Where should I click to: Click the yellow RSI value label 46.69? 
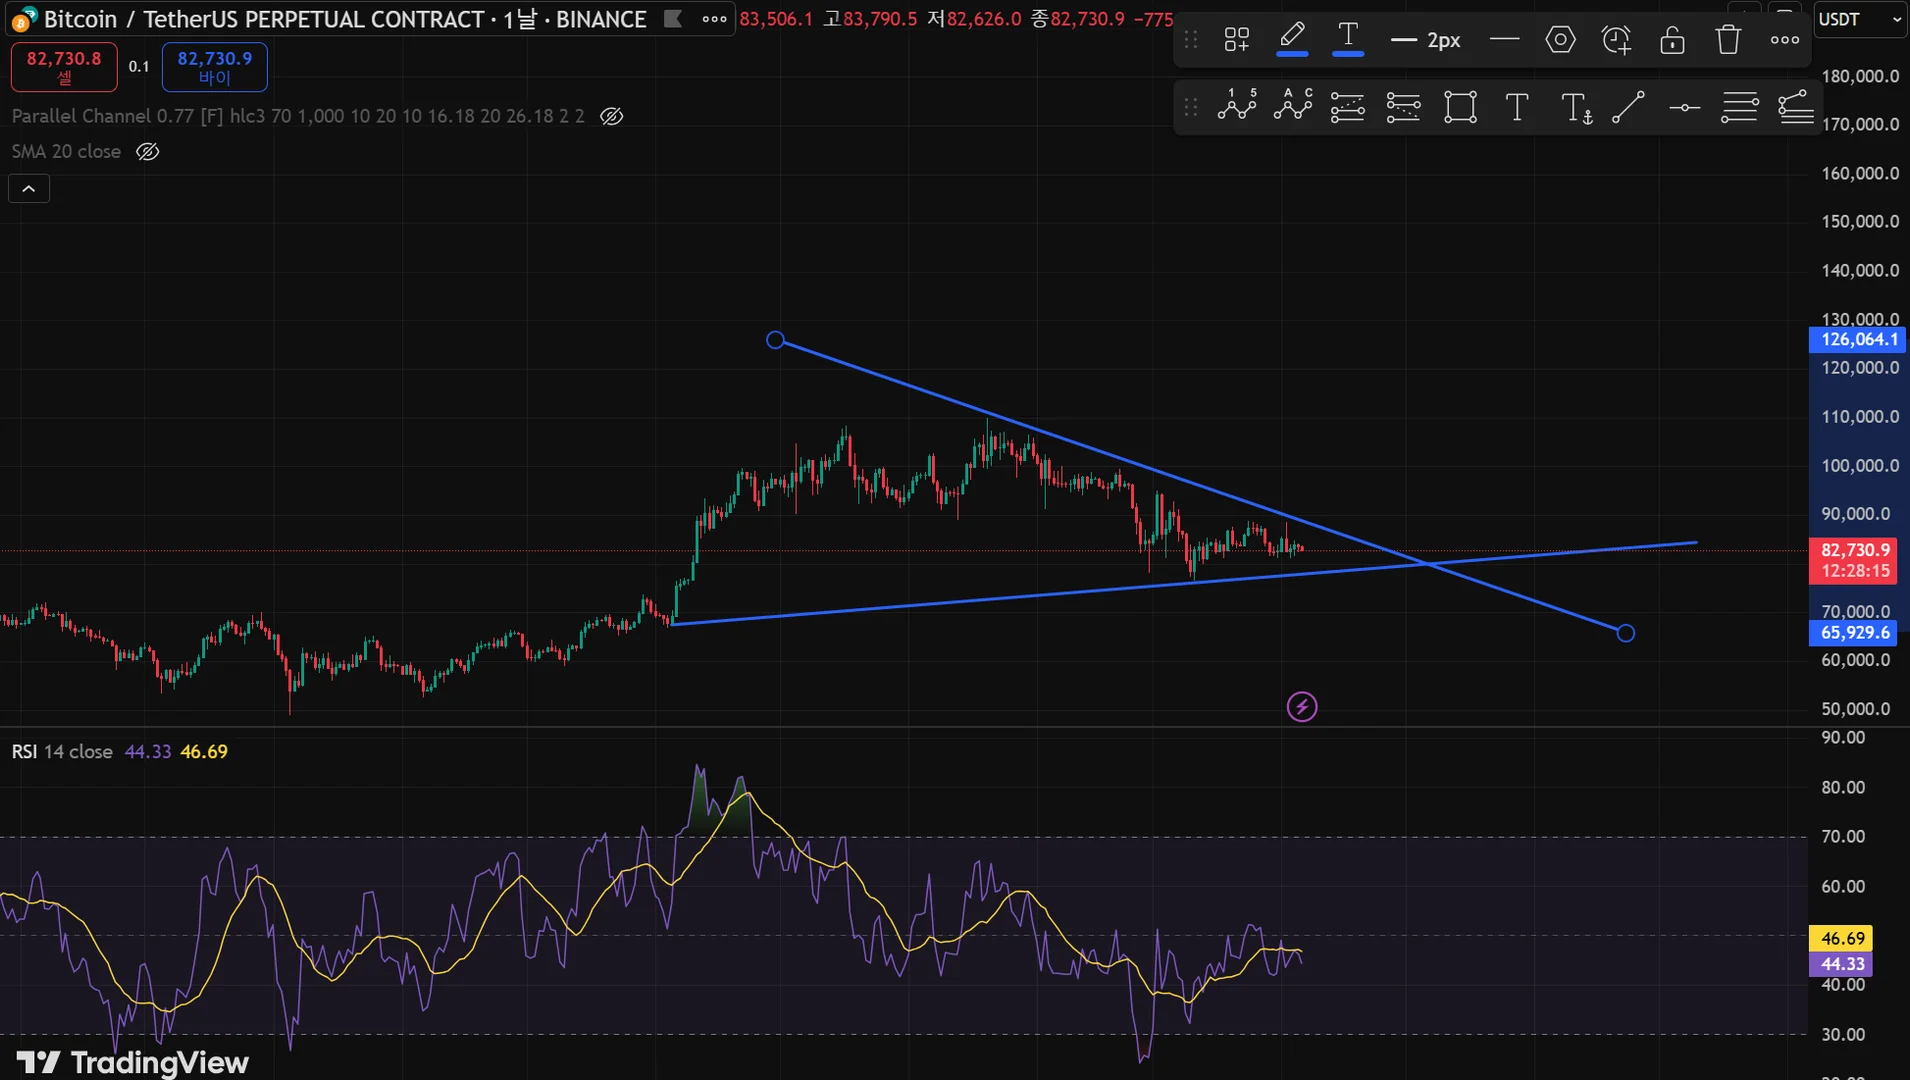[1842, 939]
